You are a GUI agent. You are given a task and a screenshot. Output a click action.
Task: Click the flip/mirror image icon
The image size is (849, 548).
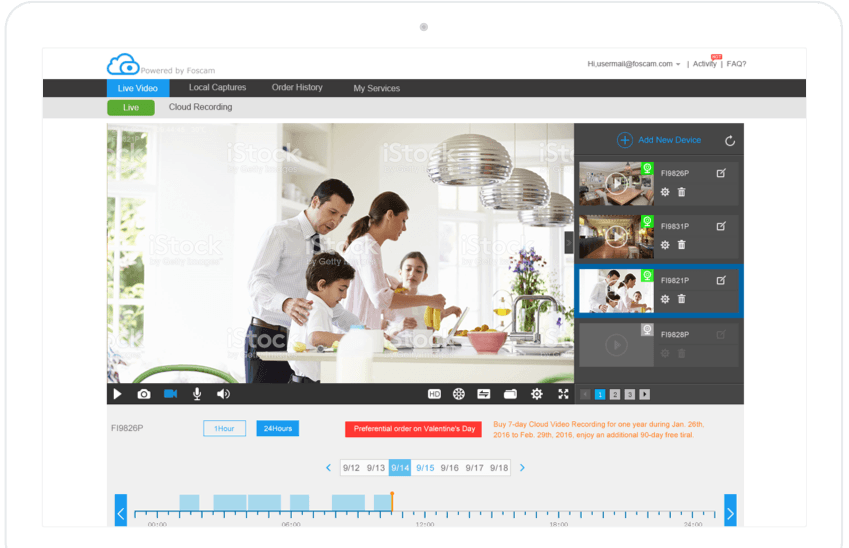pyautogui.click(x=484, y=394)
